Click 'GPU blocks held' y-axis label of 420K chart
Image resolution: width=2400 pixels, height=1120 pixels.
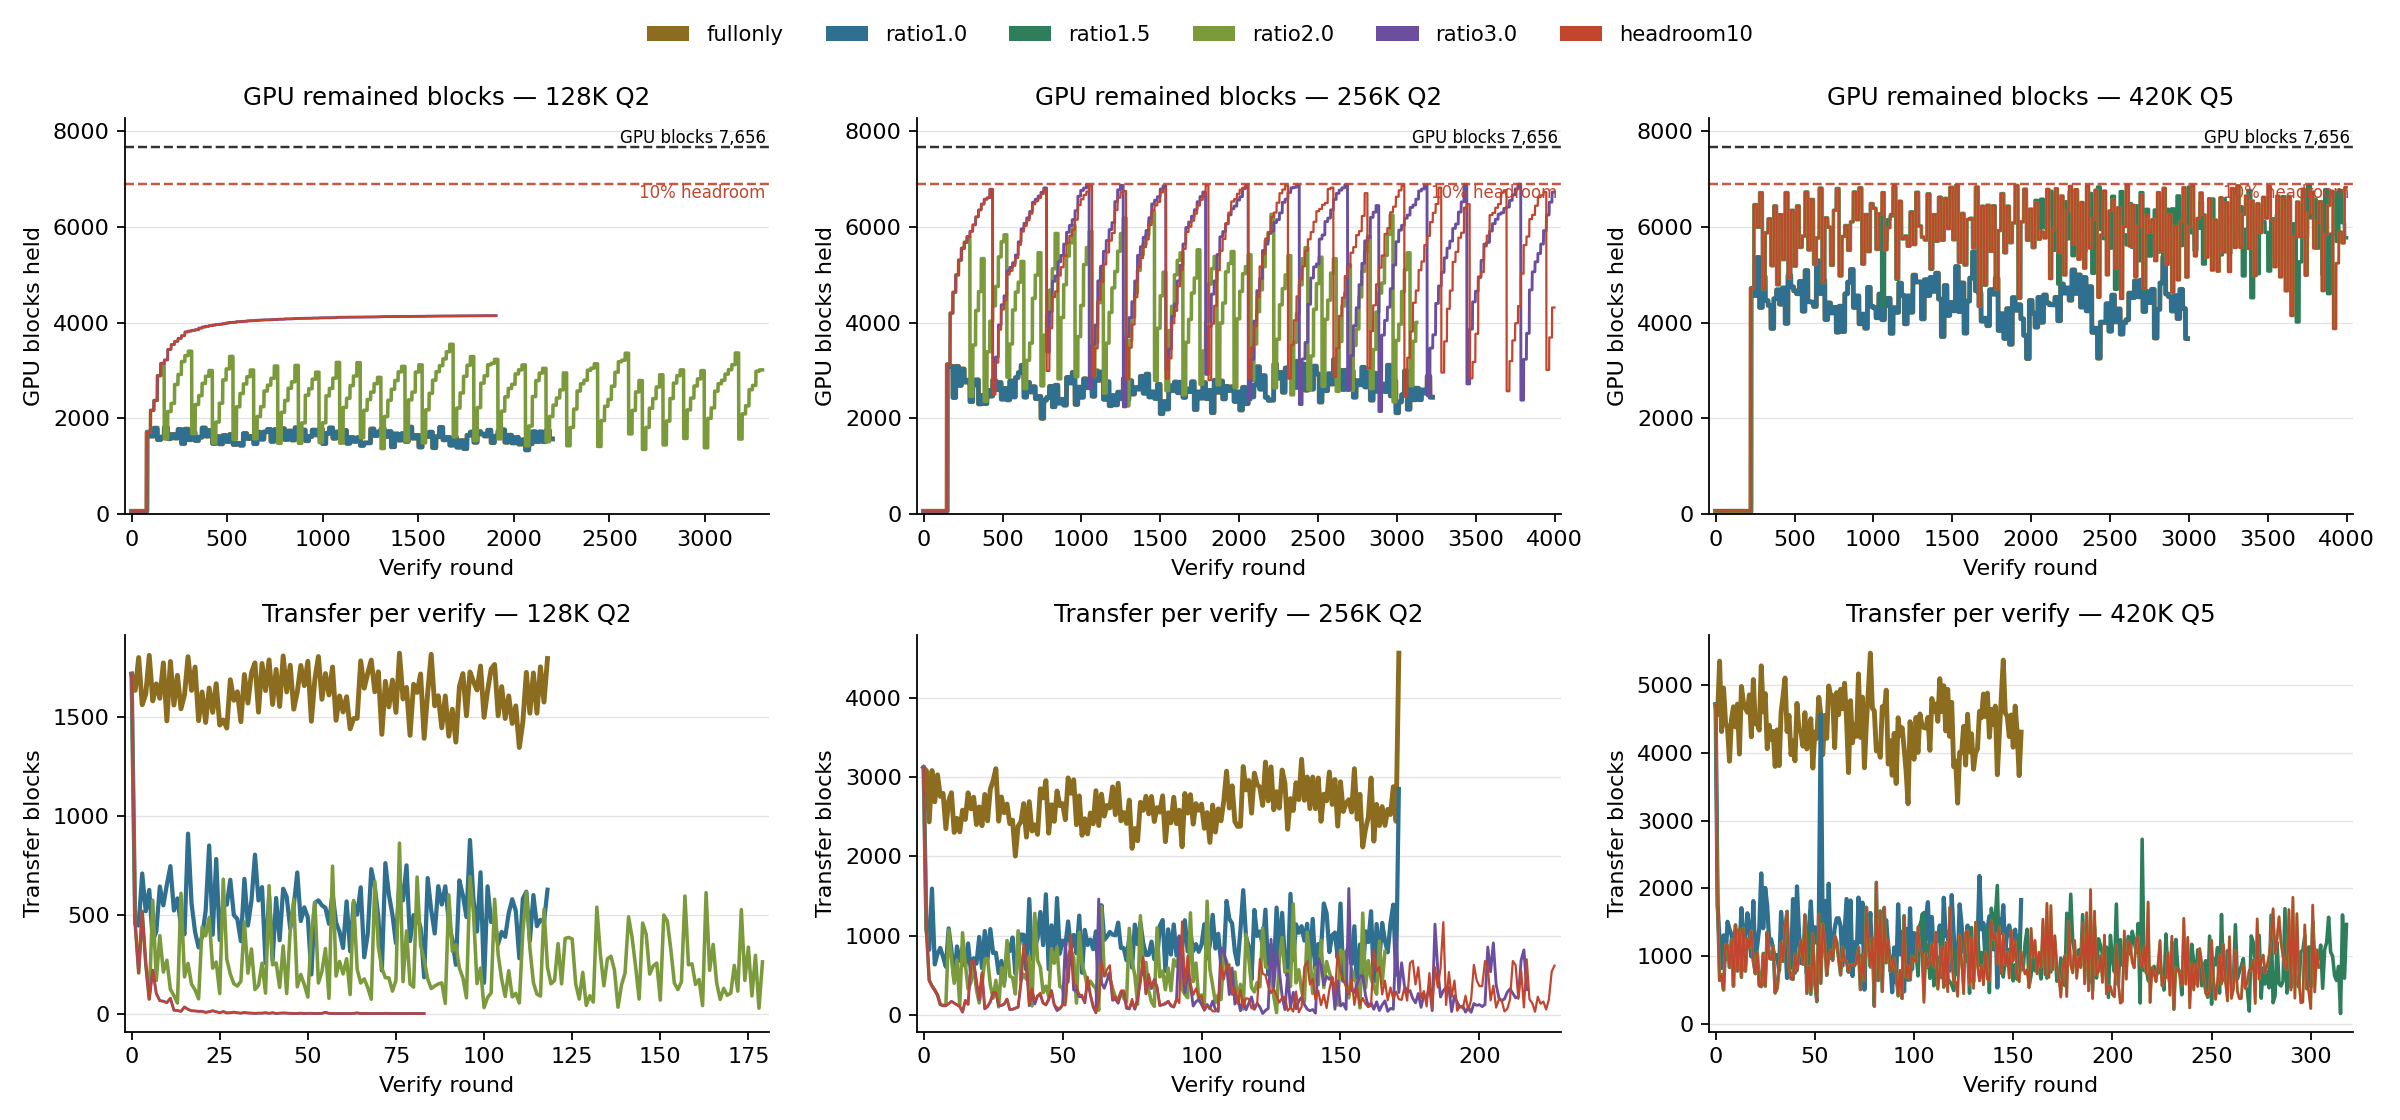click(1616, 316)
